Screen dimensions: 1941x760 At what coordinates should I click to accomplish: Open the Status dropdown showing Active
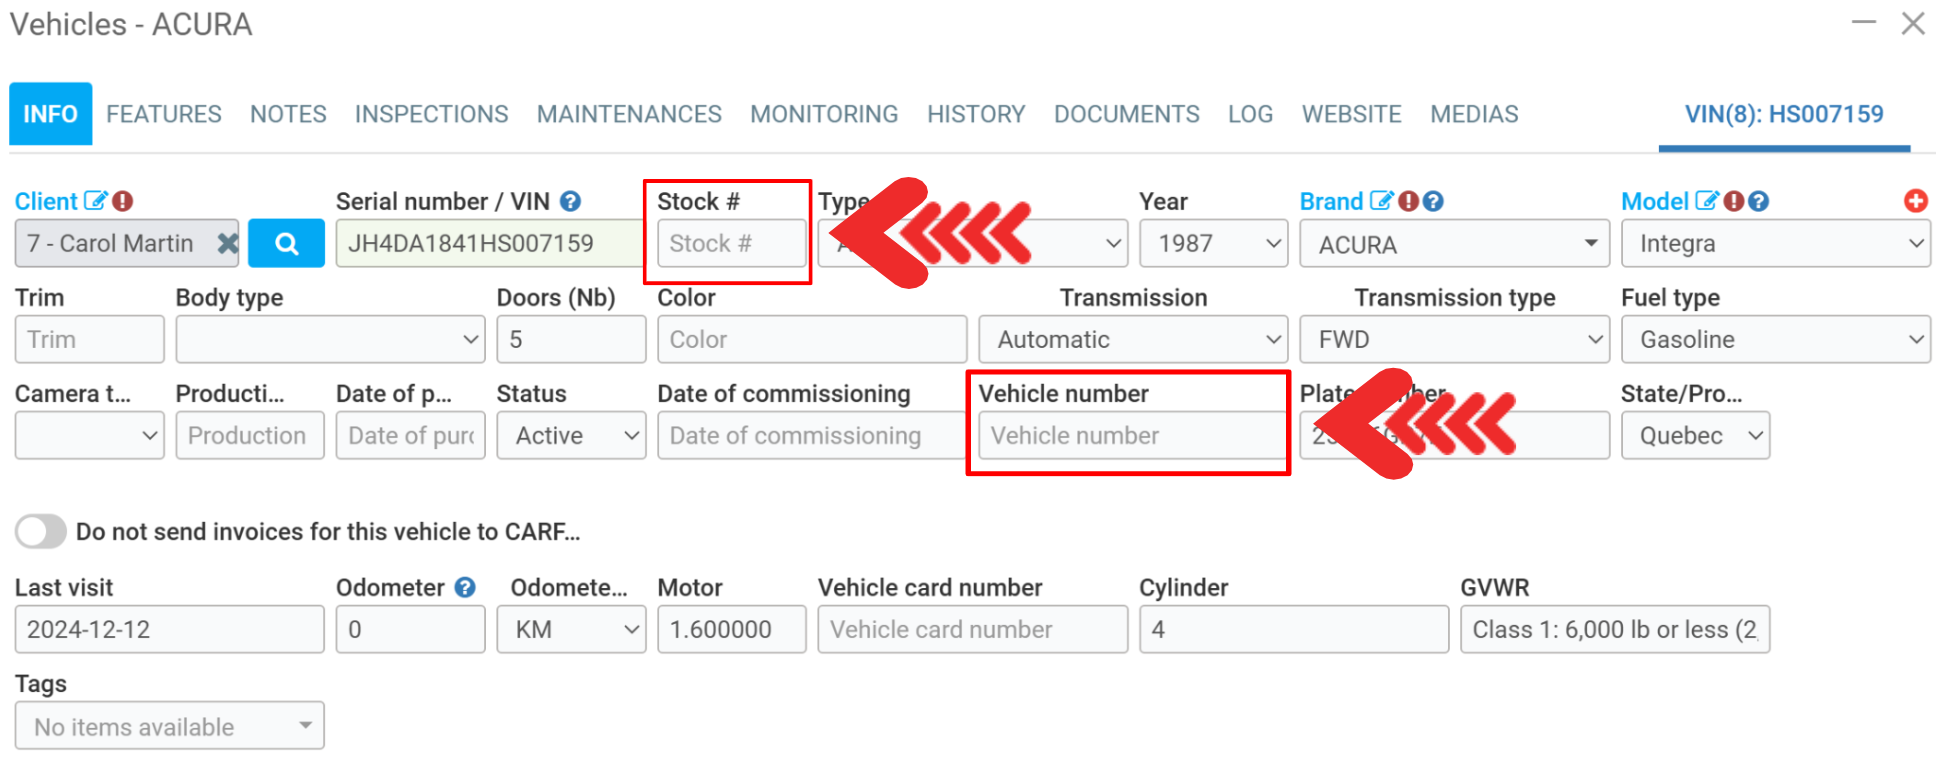point(571,436)
